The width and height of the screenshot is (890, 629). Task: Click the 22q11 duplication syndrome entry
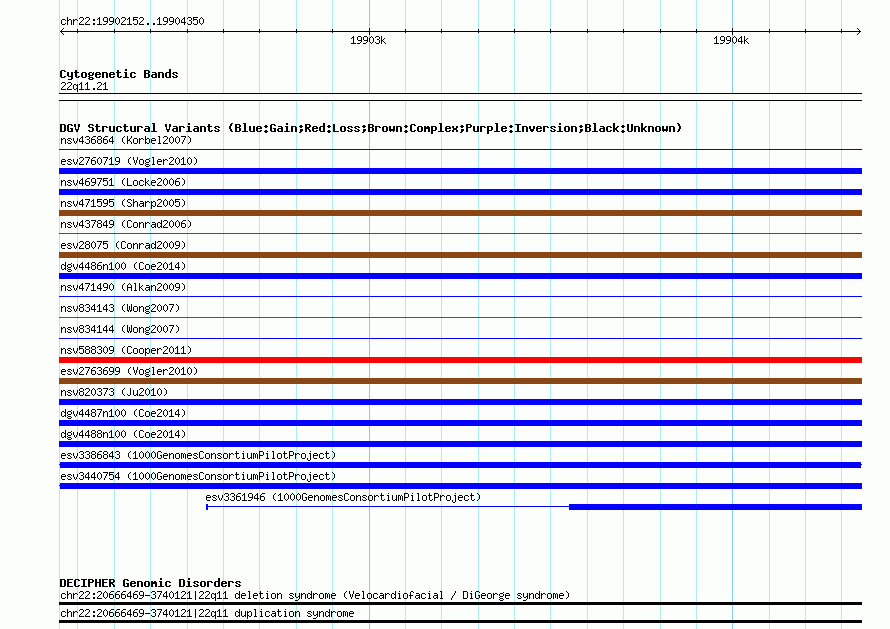tap(207, 614)
